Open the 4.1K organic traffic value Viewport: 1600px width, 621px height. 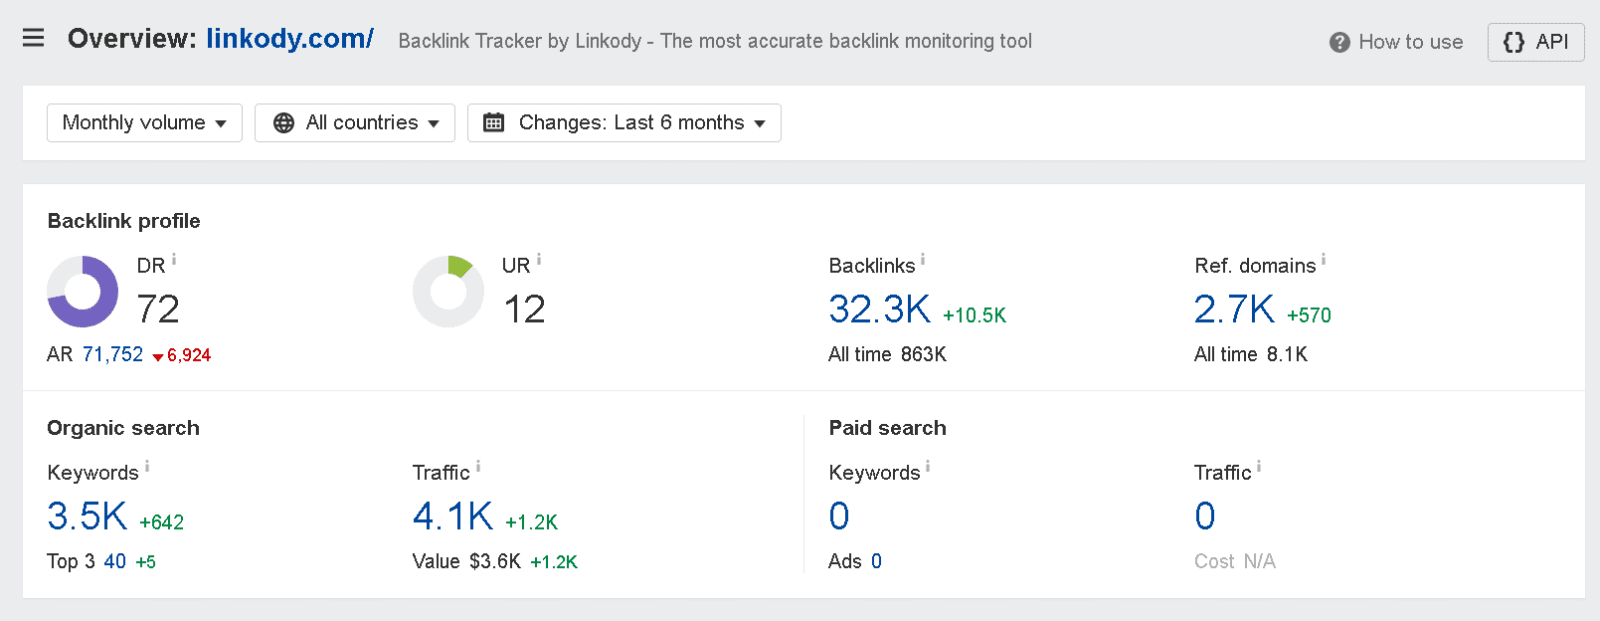[453, 516]
